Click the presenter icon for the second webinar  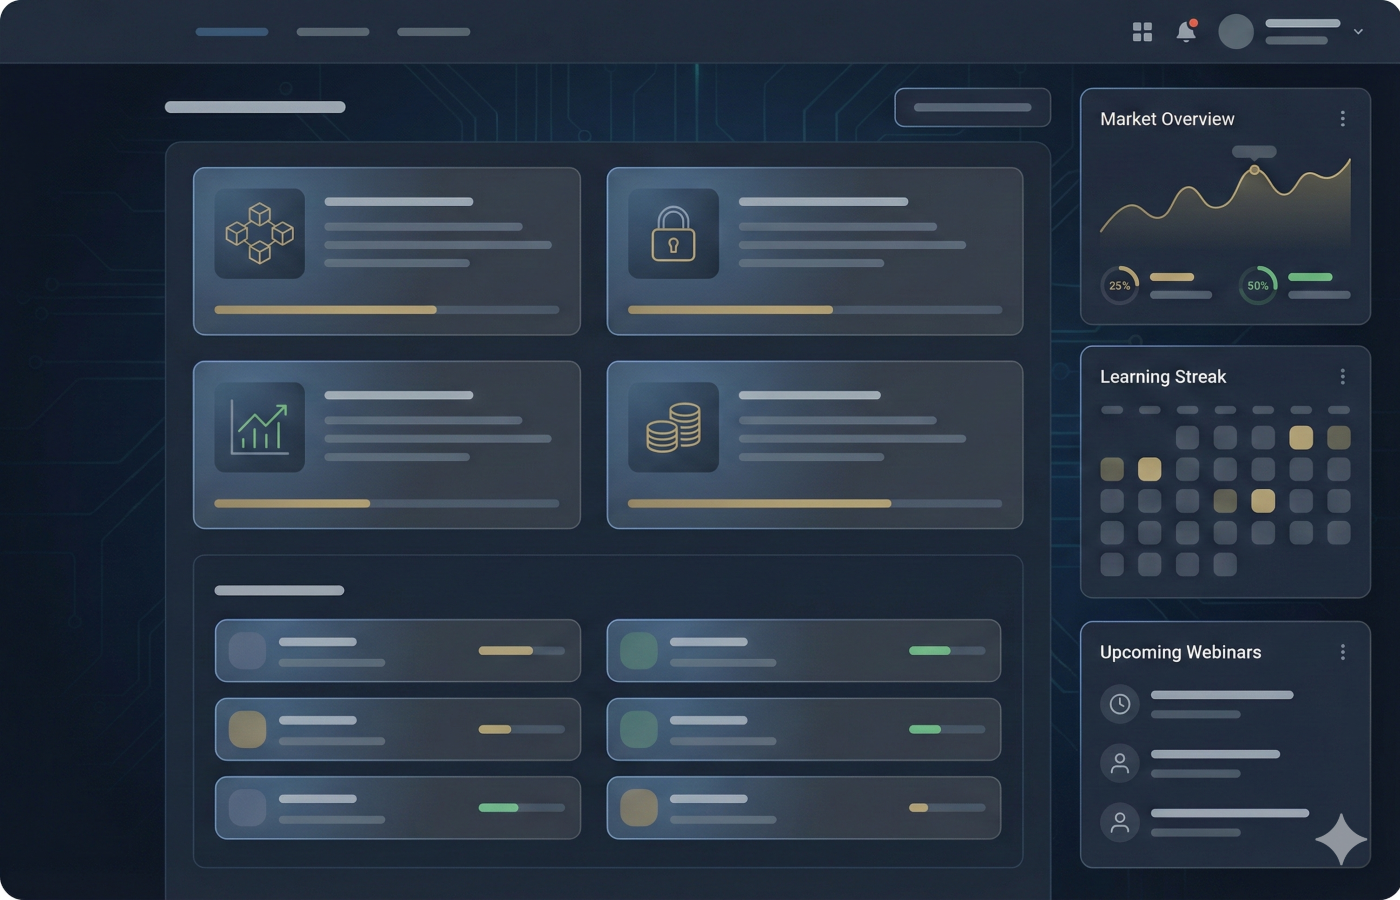click(1120, 763)
